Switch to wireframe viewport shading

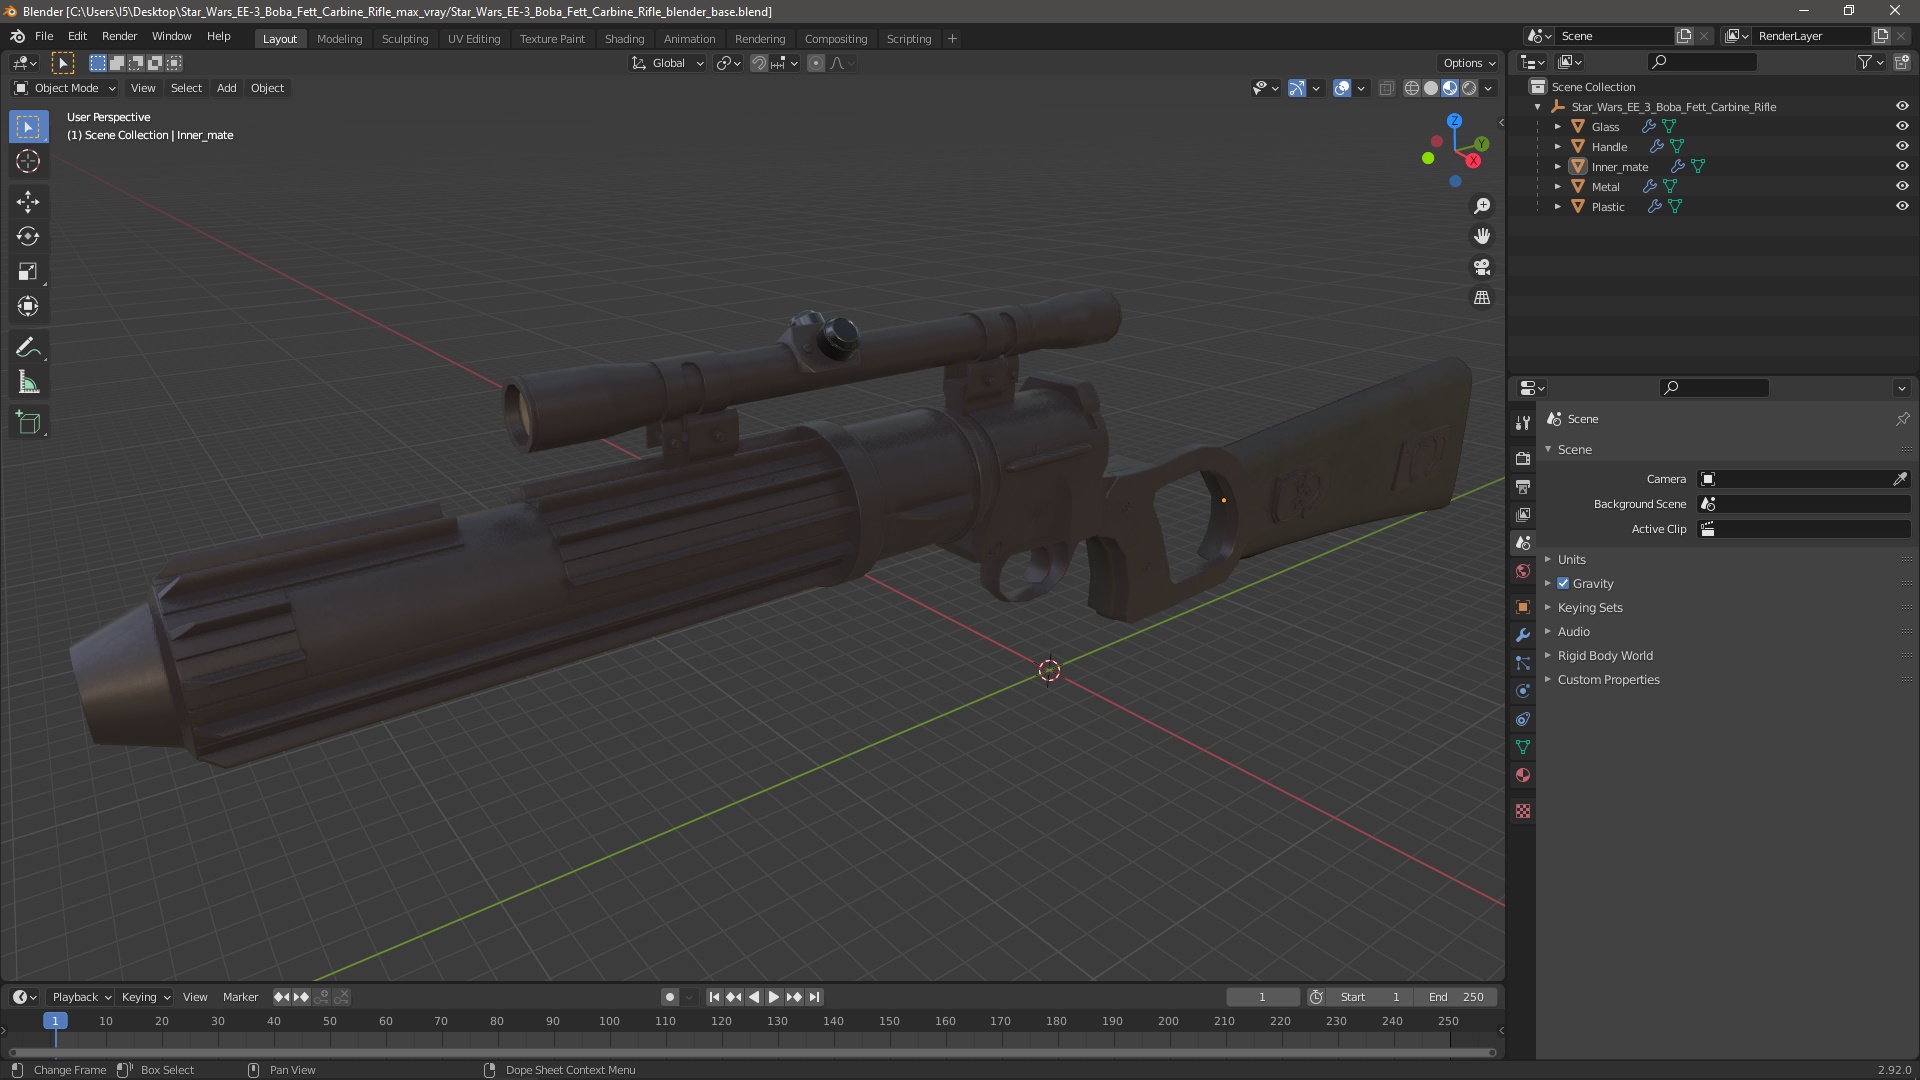click(x=1412, y=88)
